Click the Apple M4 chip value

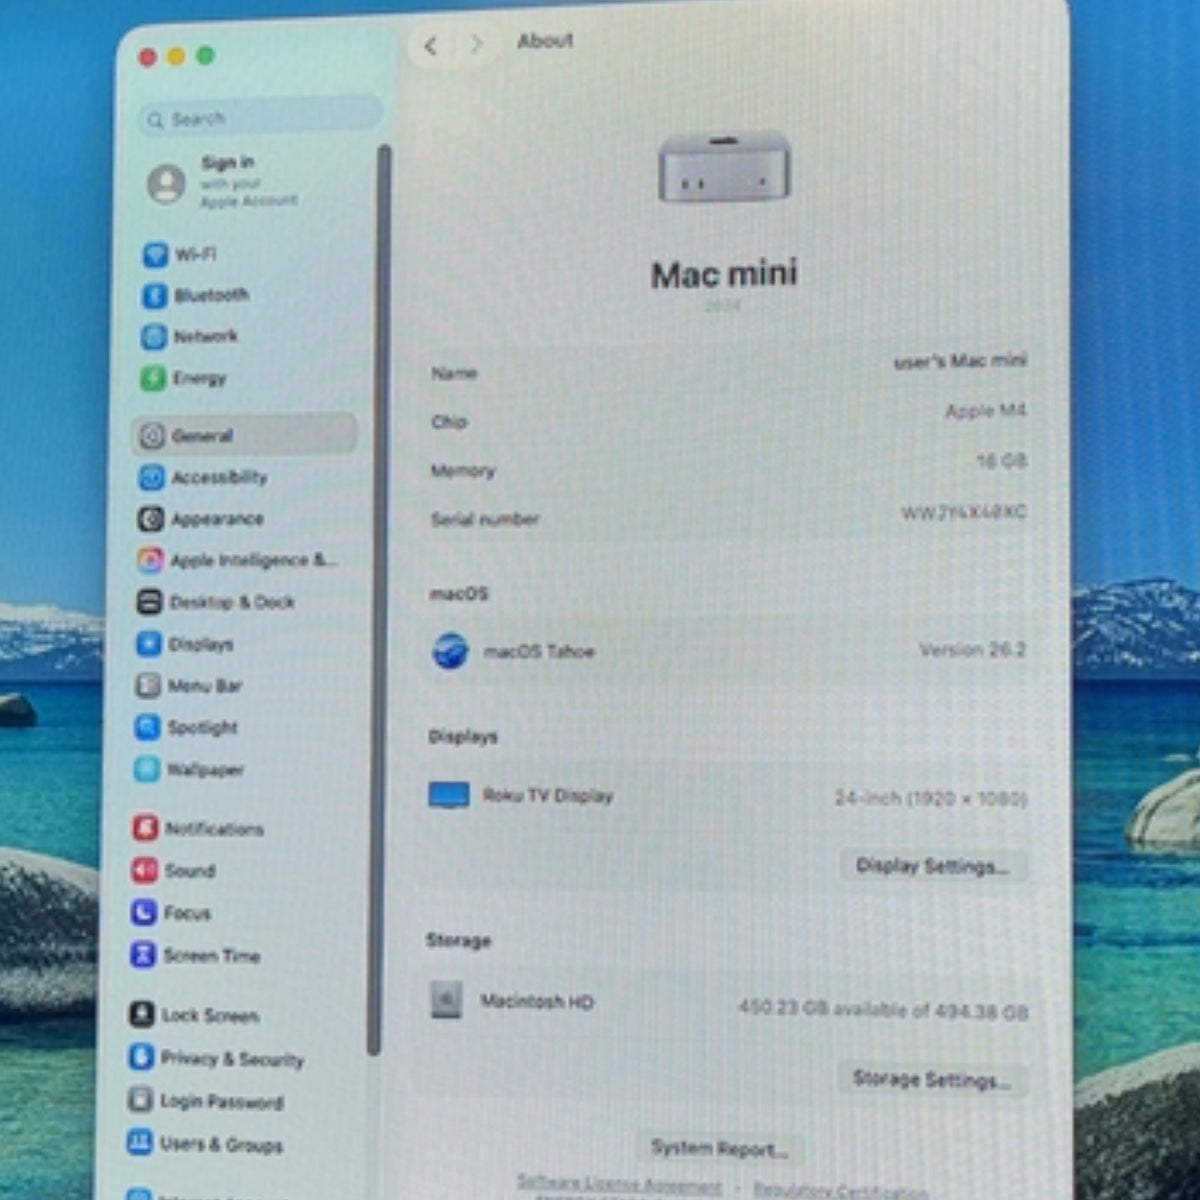coord(986,411)
